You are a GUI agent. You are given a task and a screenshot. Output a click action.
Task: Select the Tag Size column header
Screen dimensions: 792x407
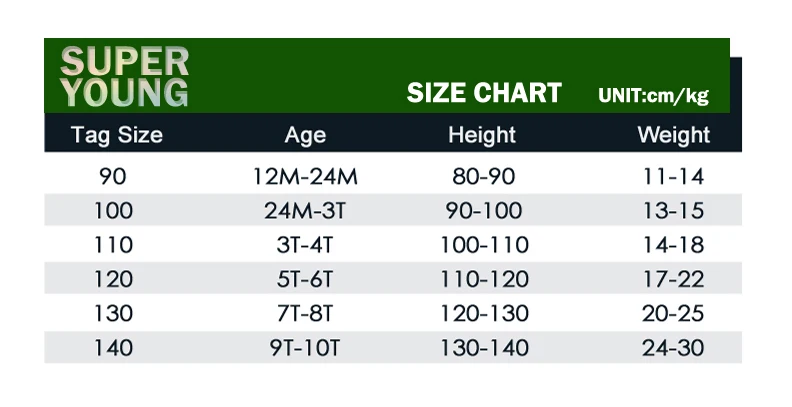click(117, 135)
